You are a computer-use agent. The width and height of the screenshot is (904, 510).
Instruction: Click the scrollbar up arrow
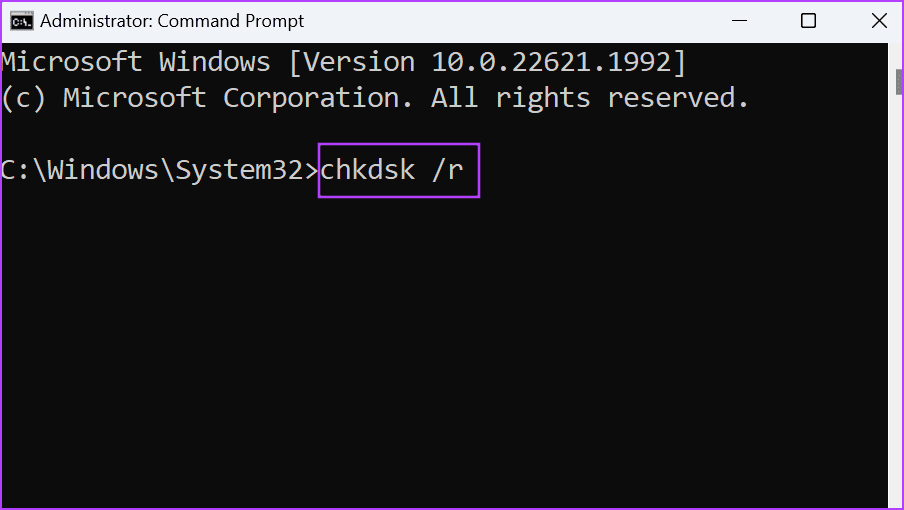896,50
